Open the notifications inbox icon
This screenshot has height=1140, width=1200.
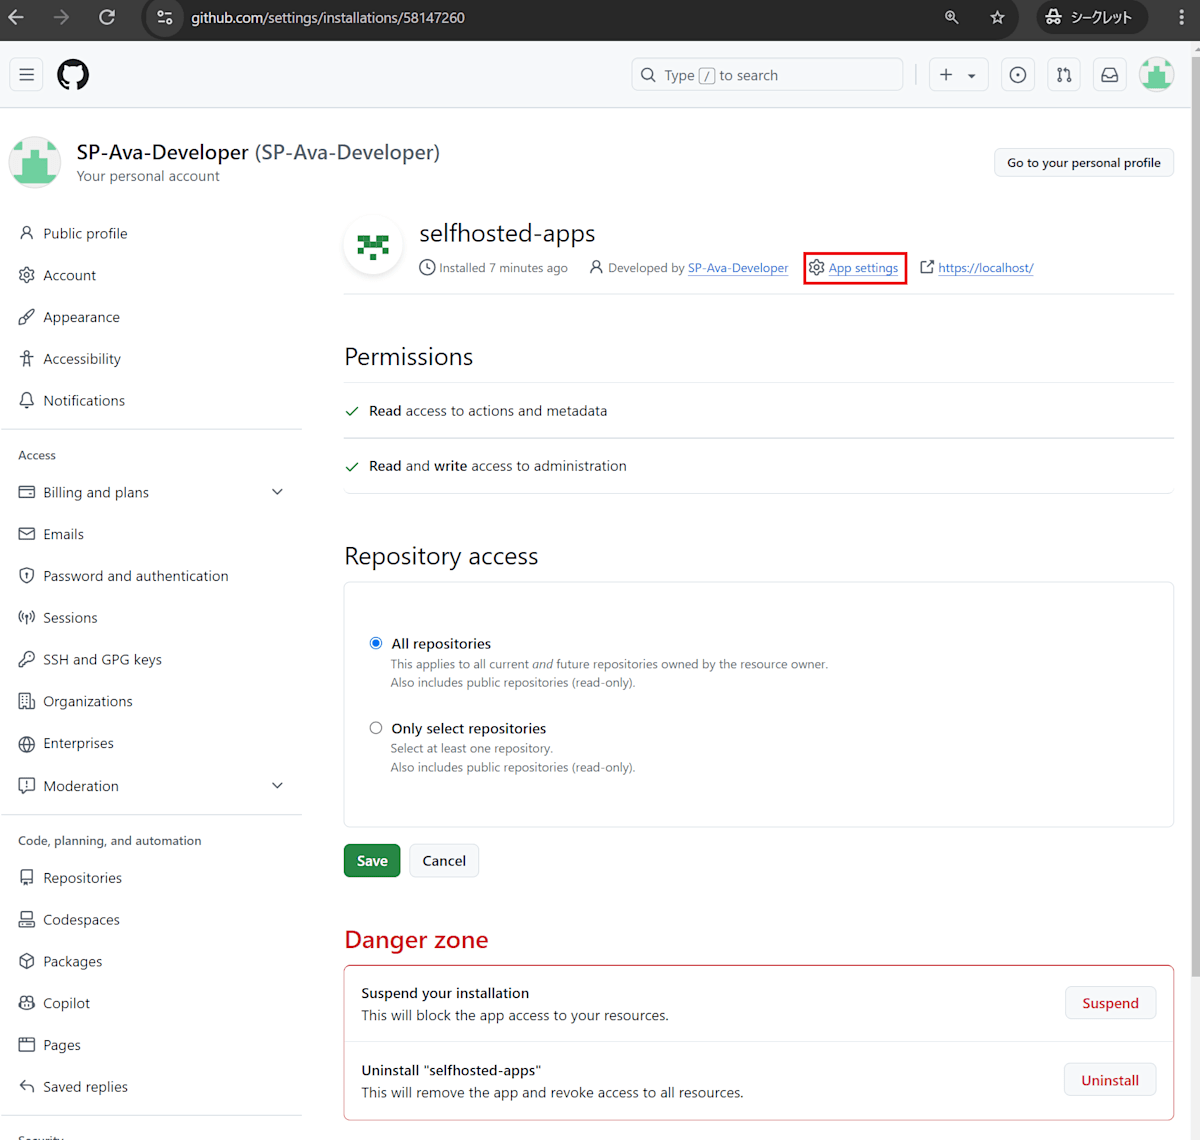coord(1110,75)
